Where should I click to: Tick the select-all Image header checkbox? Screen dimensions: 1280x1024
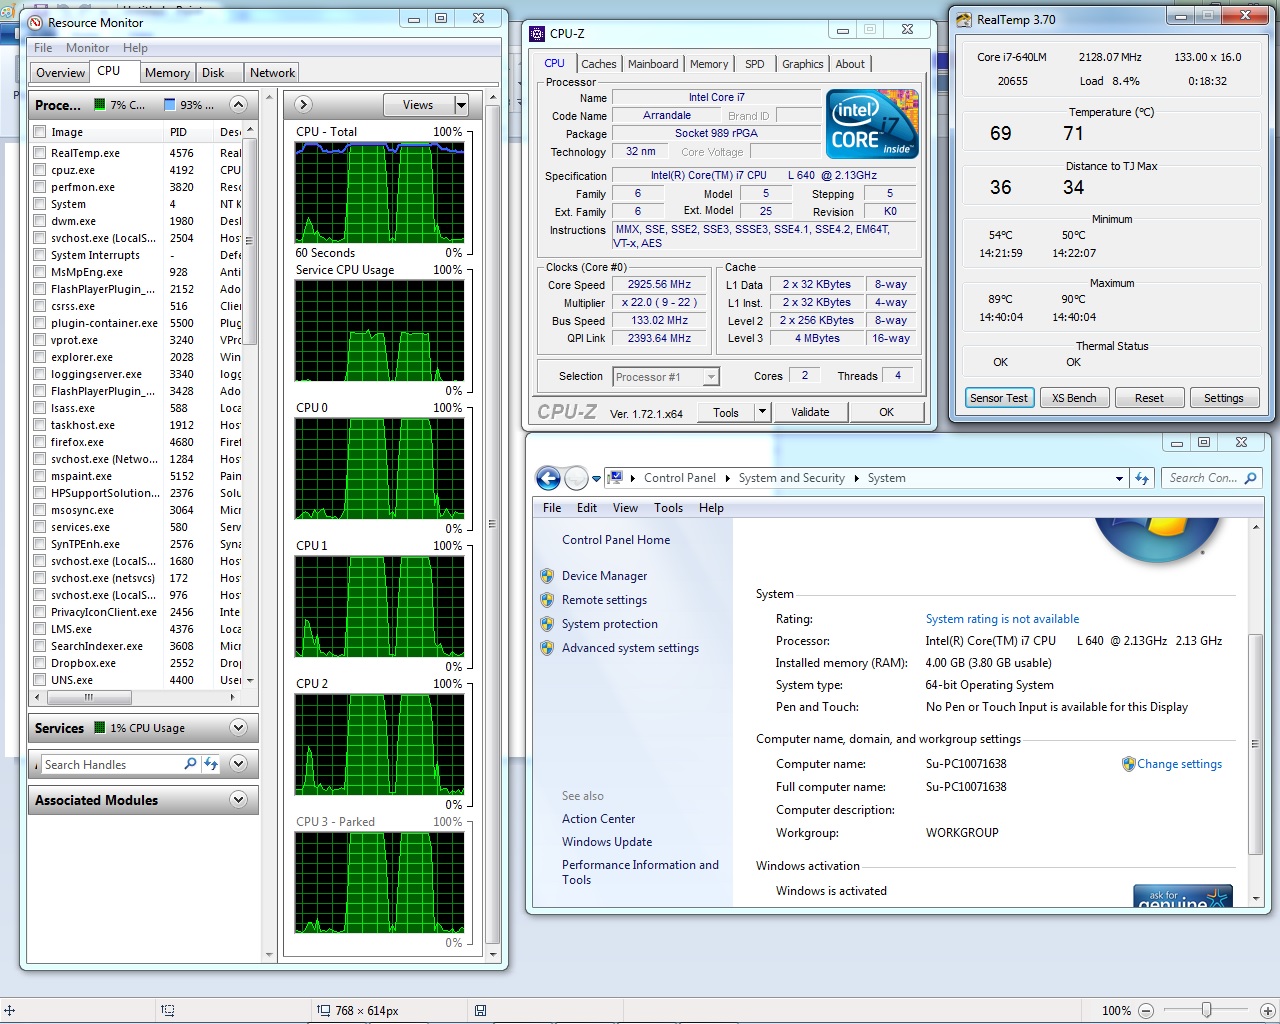click(x=40, y=132)
